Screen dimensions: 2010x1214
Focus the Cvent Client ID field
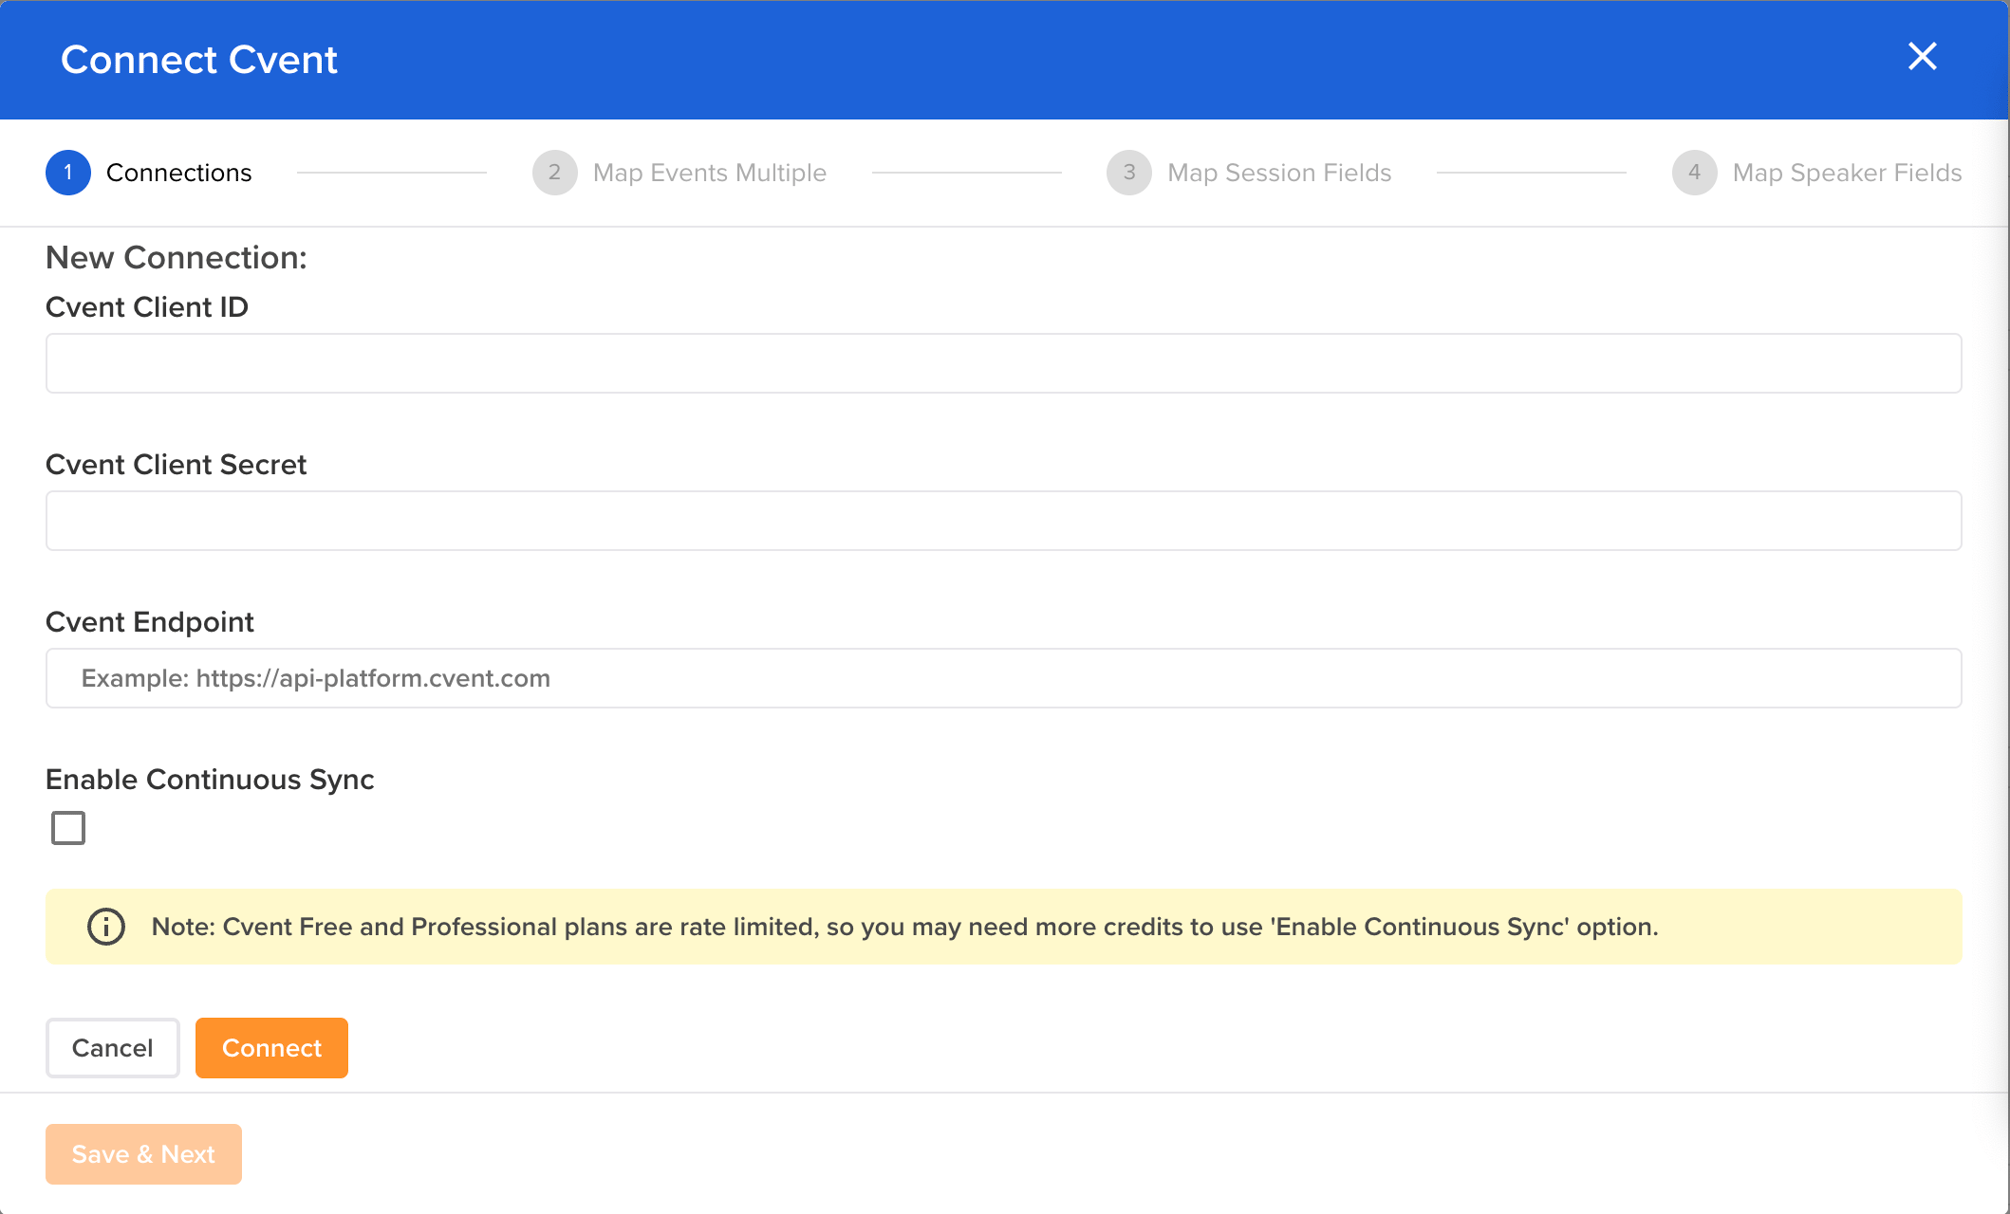coord(1003,363)
